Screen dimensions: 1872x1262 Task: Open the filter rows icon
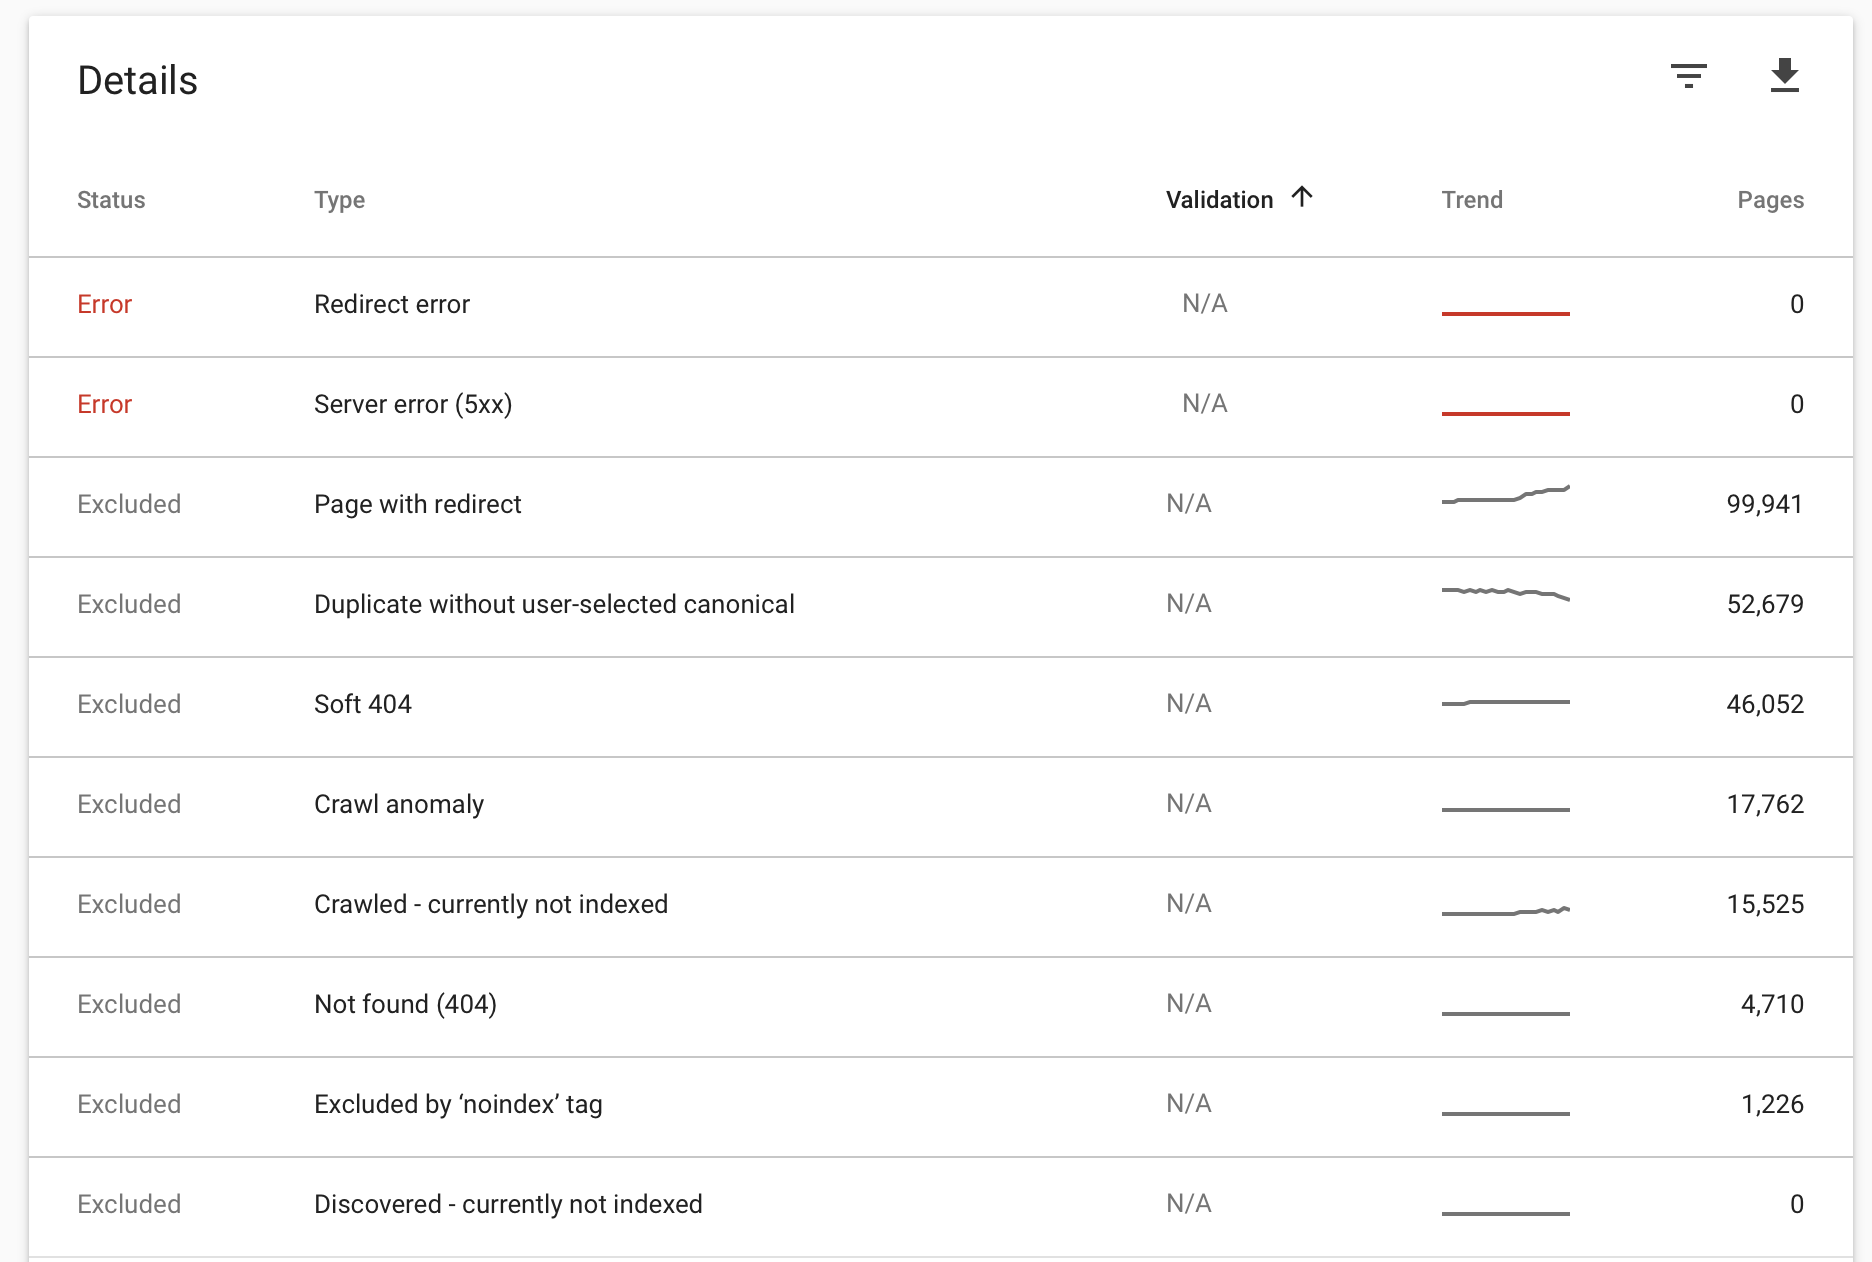[1688, 76]
